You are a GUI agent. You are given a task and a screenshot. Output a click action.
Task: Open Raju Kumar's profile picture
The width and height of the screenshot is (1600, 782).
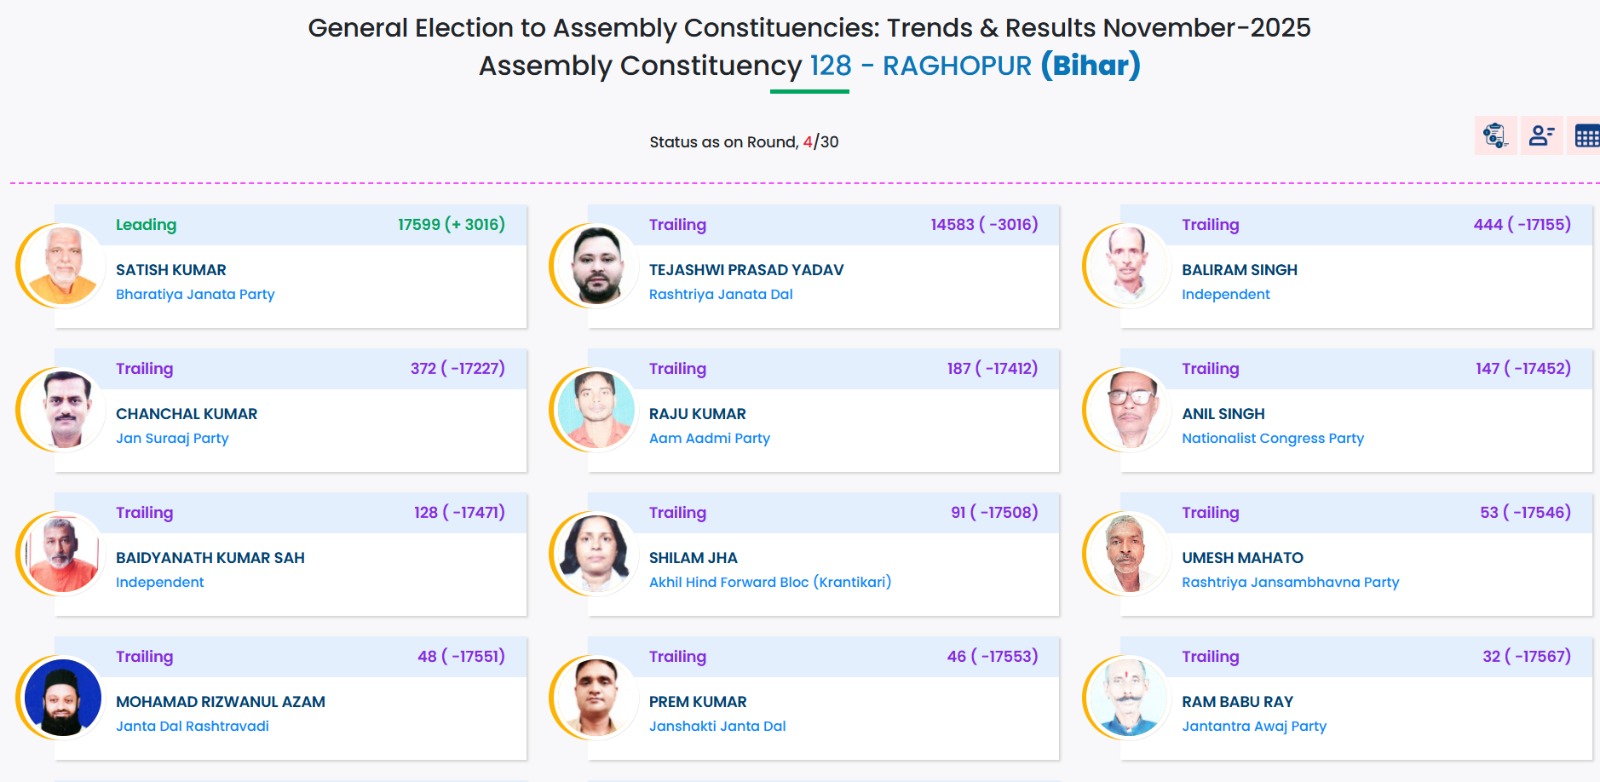(x=596, y=410)
